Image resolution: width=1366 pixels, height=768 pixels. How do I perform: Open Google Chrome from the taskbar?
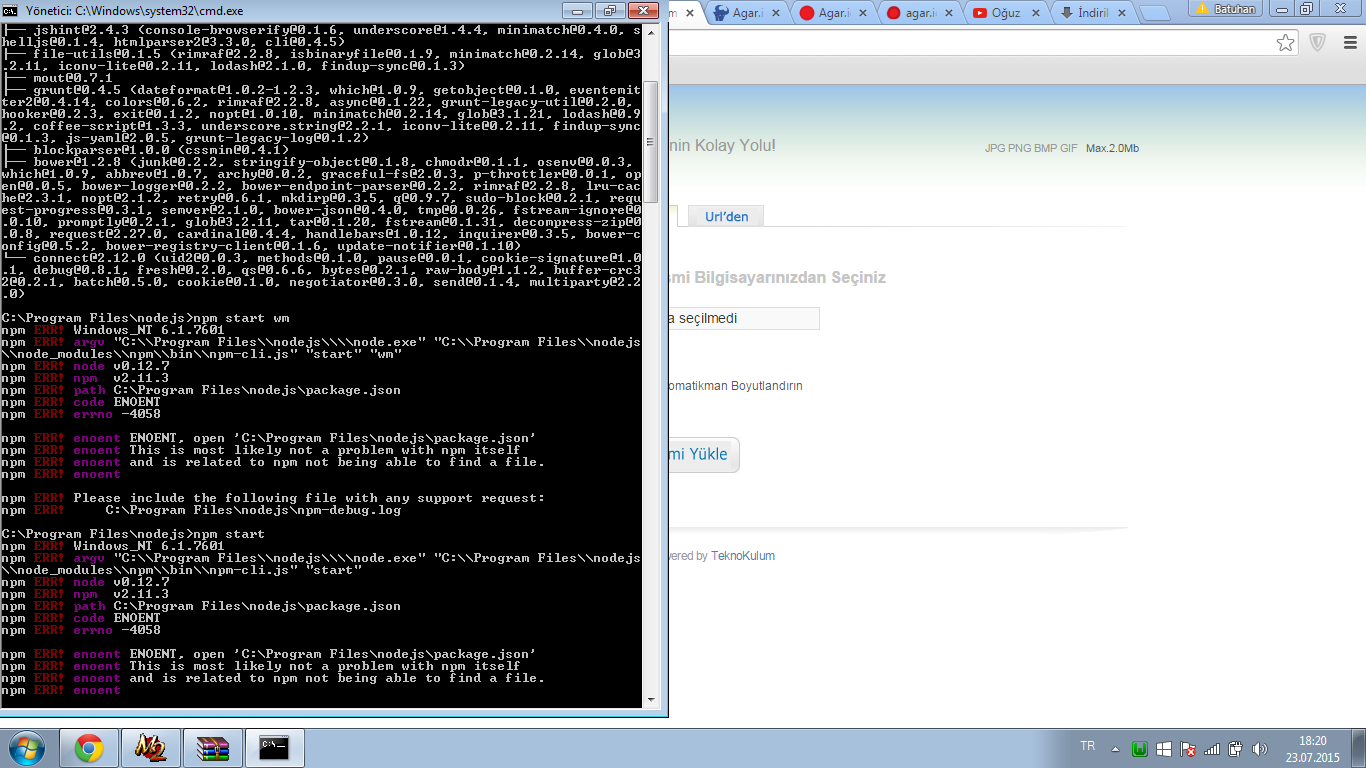pos(89,748)
